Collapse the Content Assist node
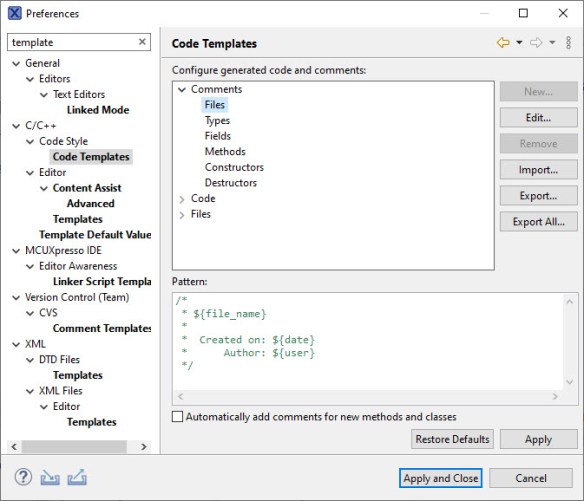 click(44, 188)
